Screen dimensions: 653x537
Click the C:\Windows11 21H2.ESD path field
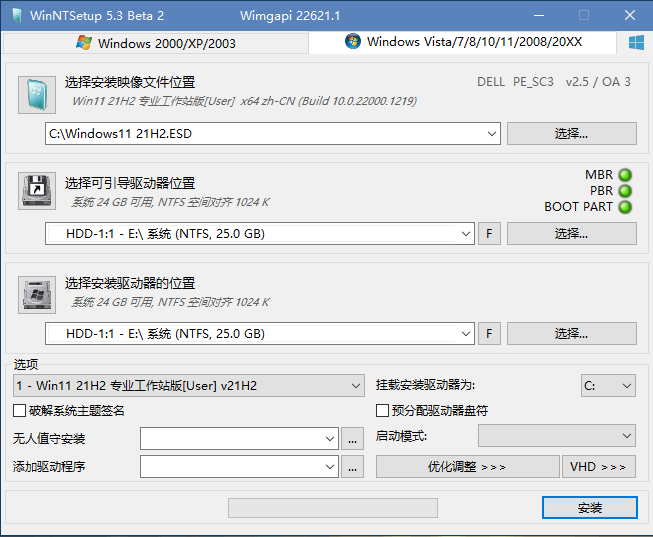(273, 134)
